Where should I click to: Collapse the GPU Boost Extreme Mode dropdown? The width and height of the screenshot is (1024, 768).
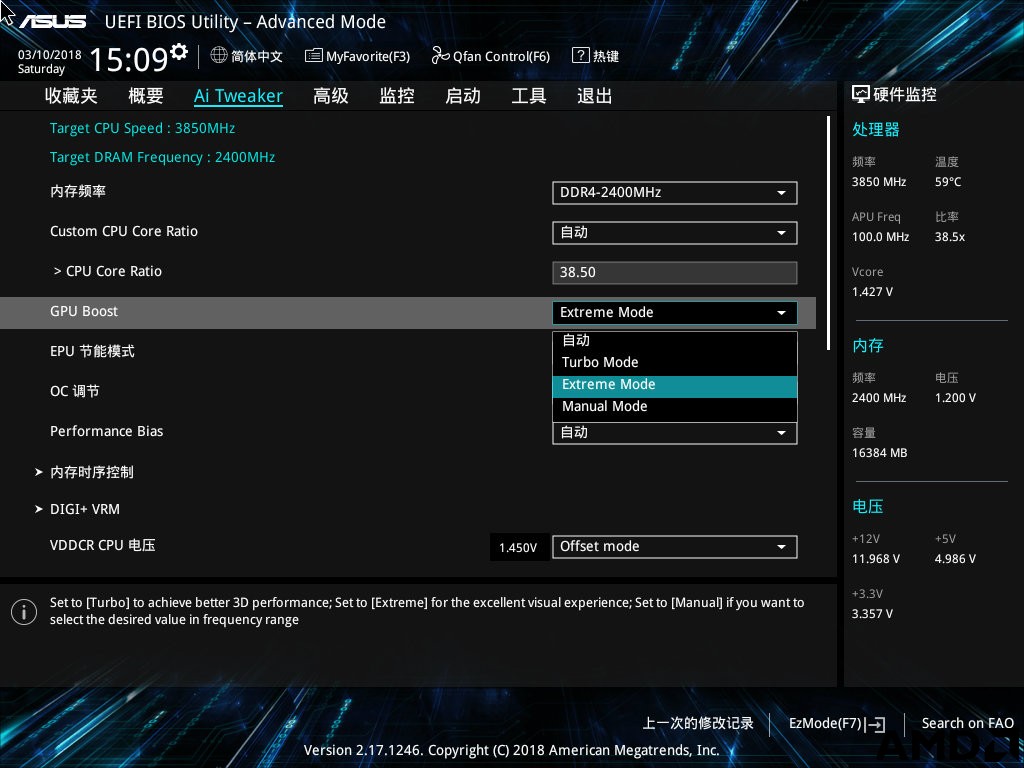pos(675,312)
